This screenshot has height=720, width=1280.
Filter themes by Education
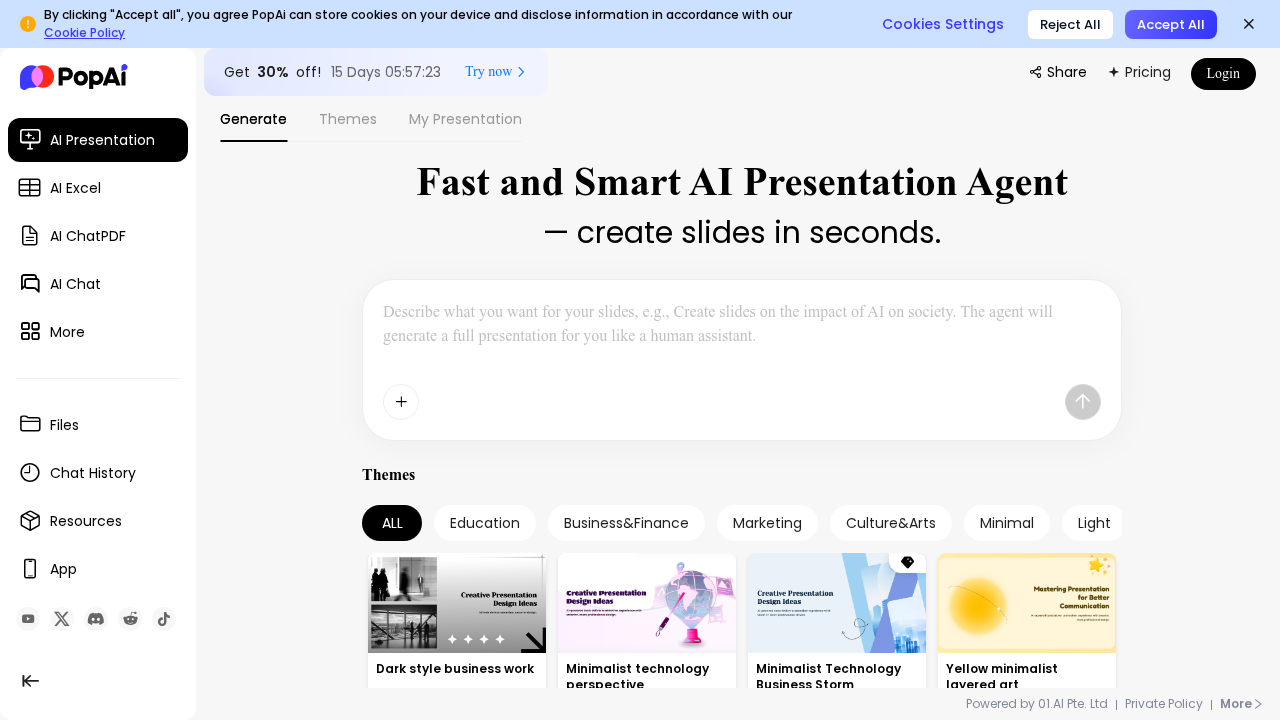(484, 523)
